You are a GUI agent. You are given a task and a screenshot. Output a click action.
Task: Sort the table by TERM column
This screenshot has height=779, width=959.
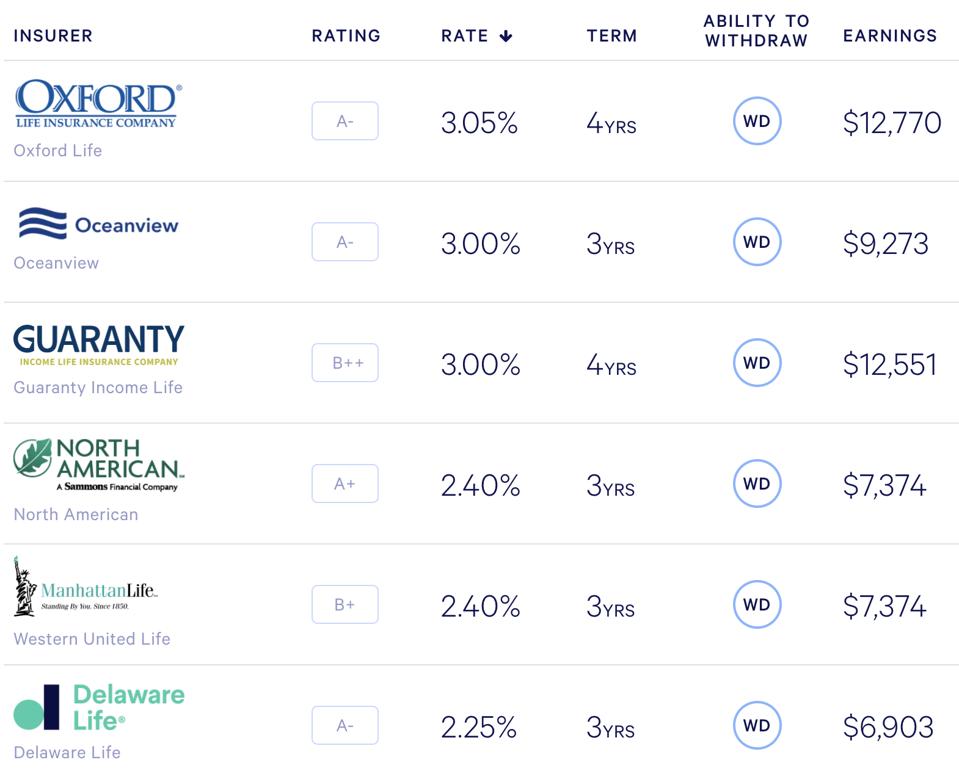[612, 35]
